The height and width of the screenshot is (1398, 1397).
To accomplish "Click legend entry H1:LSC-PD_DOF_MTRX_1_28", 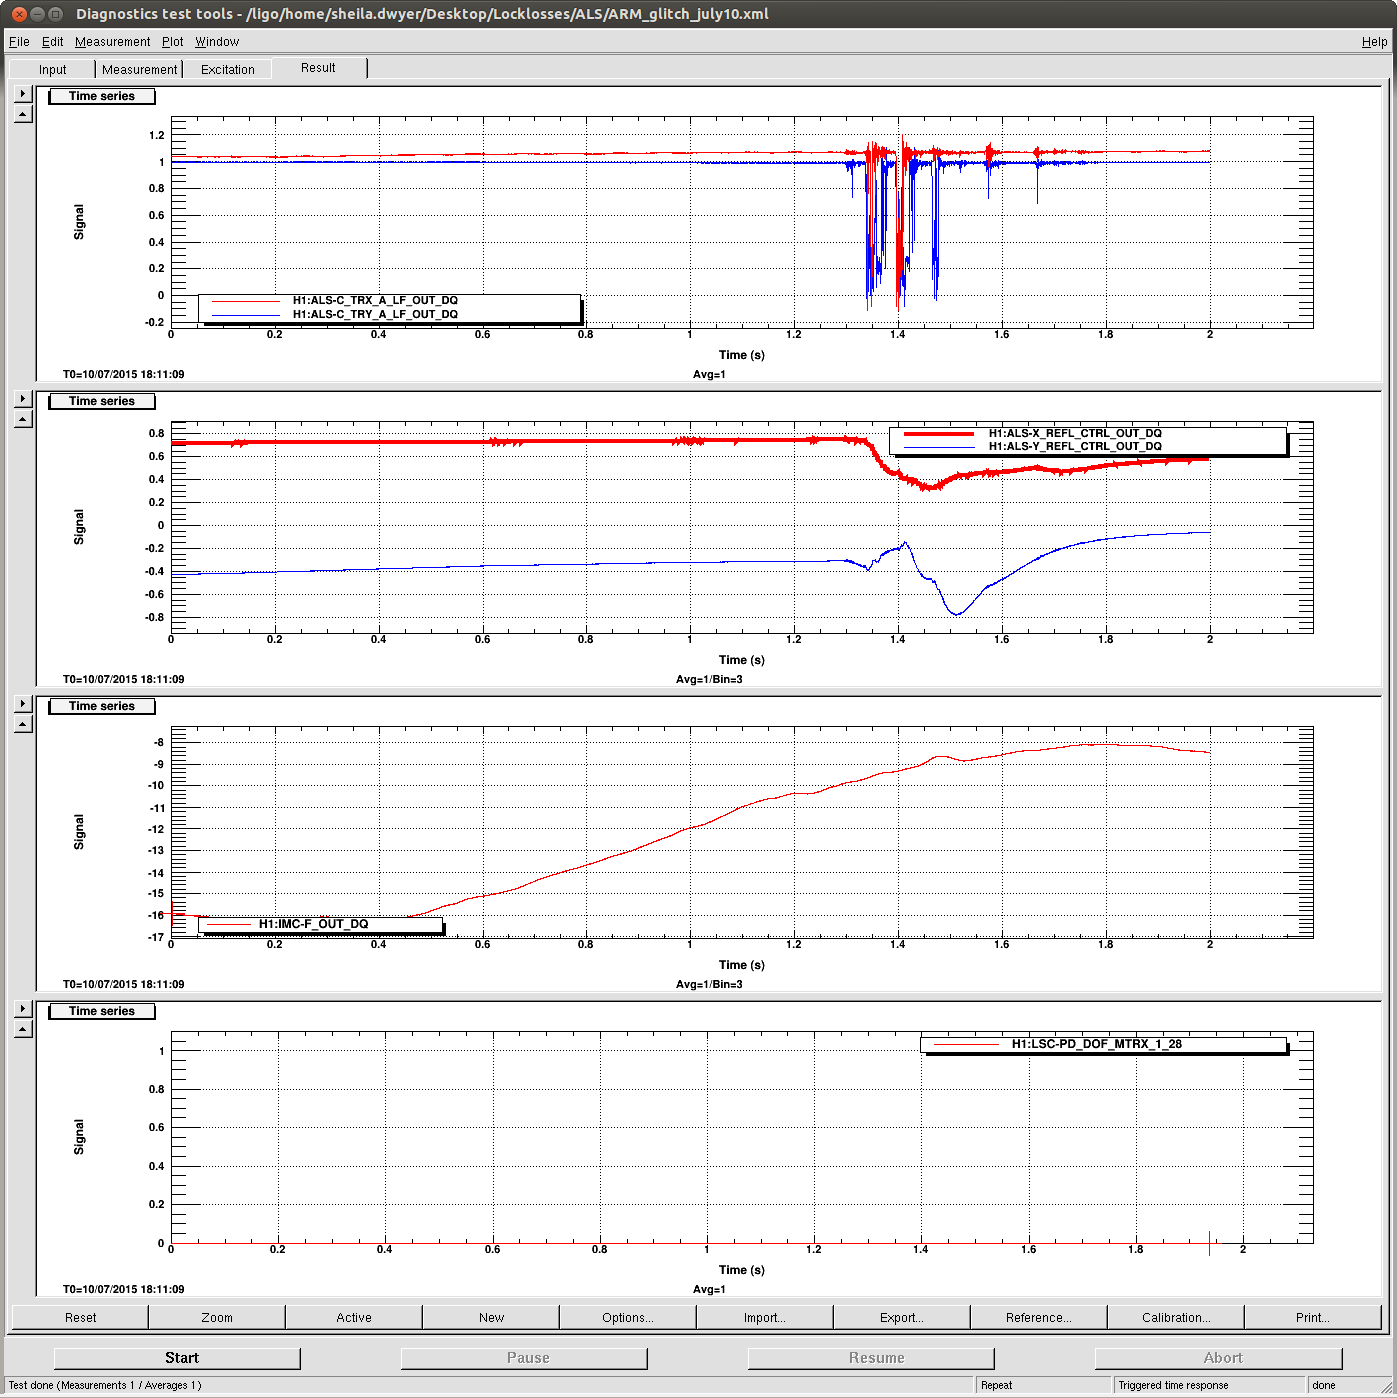I will click(1096, 1044).
